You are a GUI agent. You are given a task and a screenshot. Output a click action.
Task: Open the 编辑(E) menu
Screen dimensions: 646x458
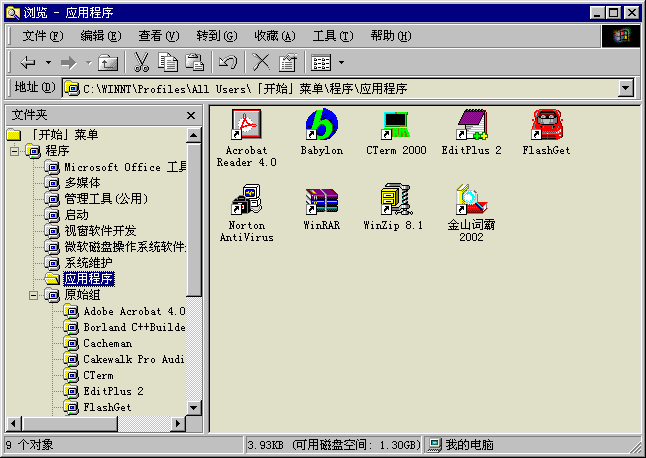pyautogui.click(x=101, y=36)
